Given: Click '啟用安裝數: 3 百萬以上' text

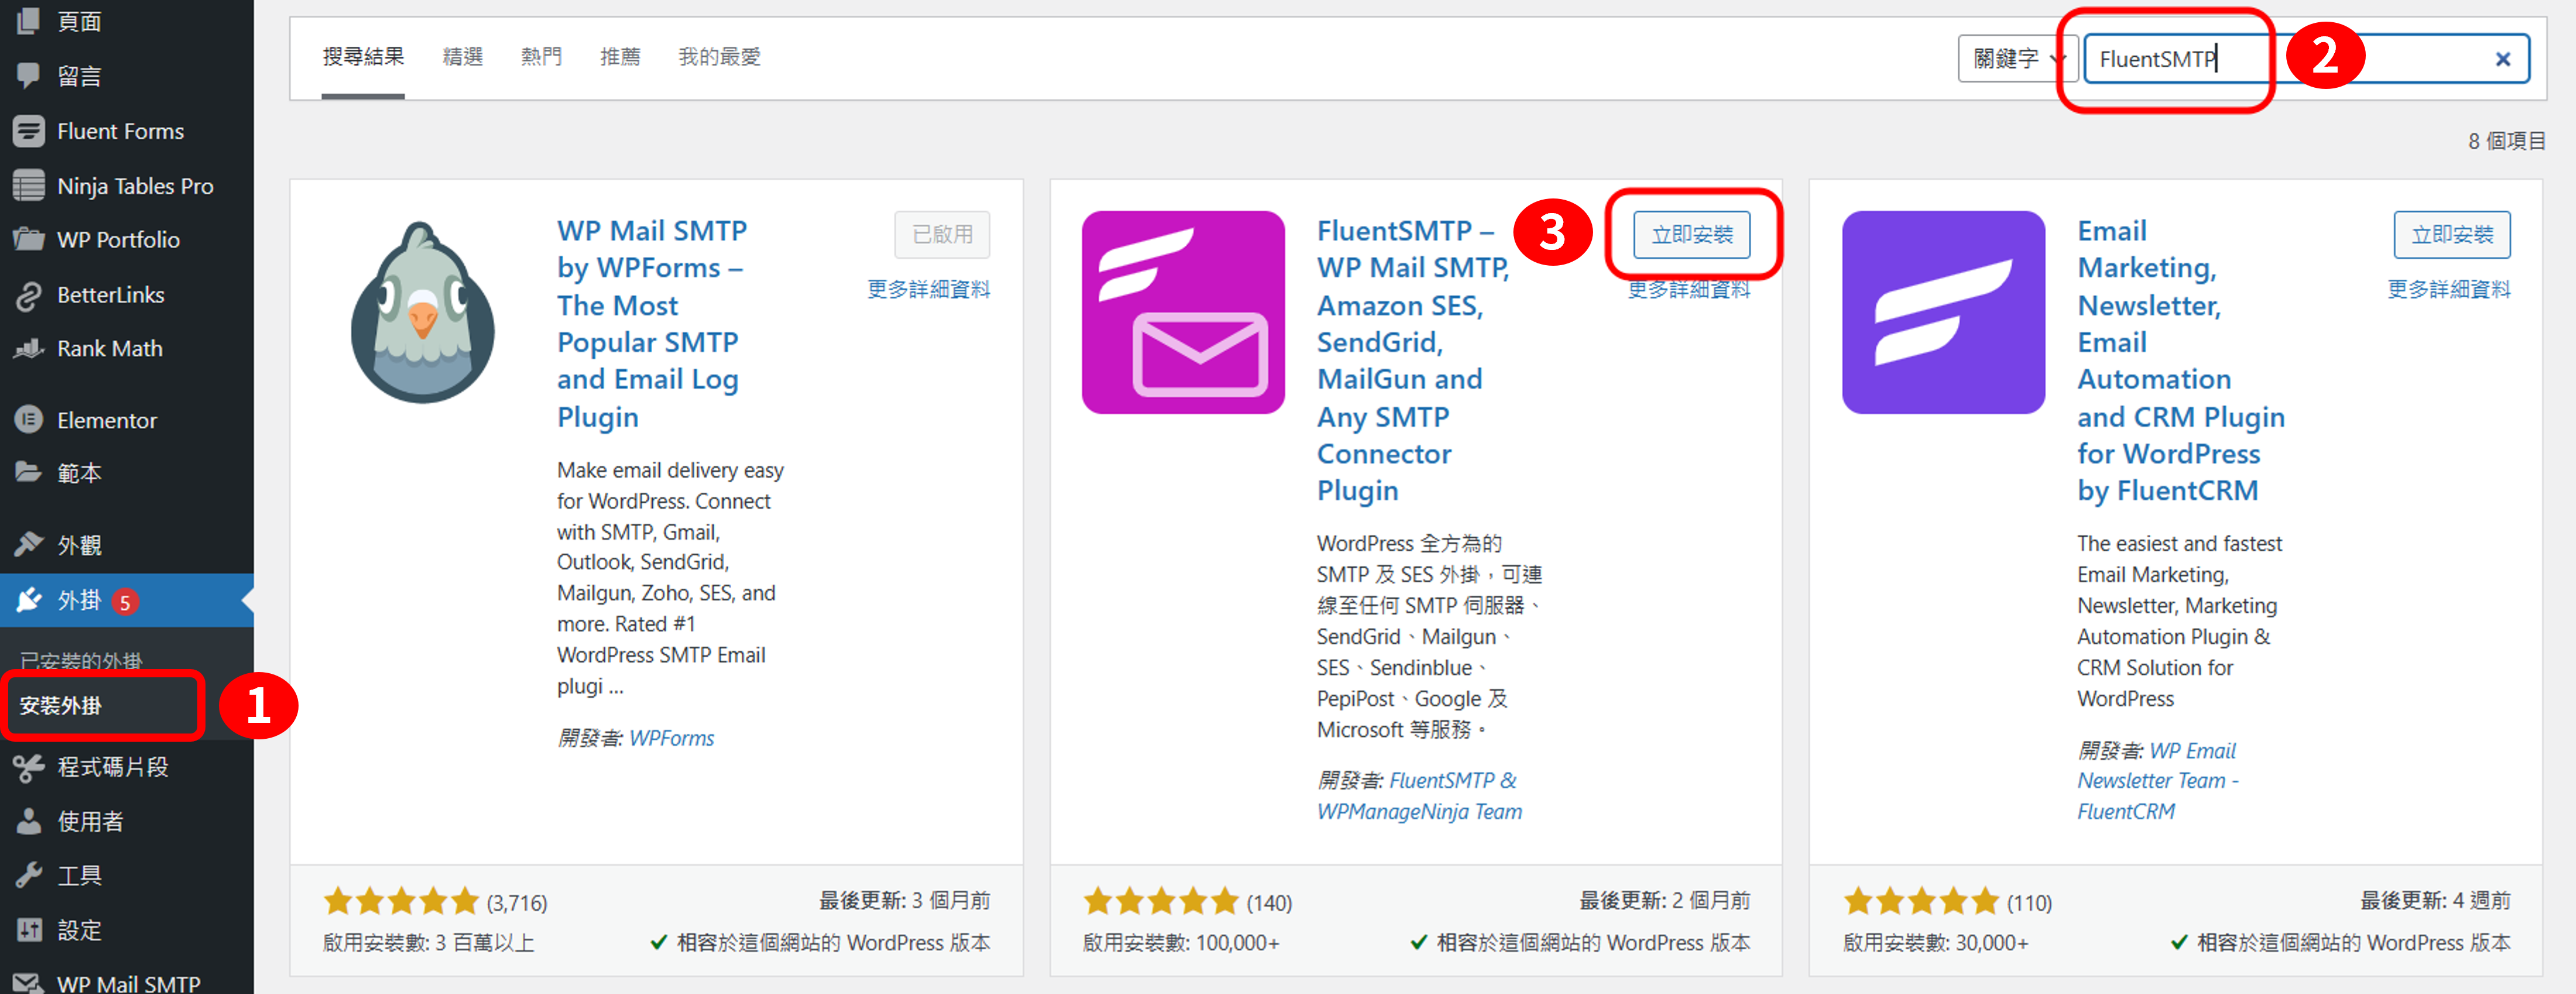Looking at the screenshot, I should (429, 943).
